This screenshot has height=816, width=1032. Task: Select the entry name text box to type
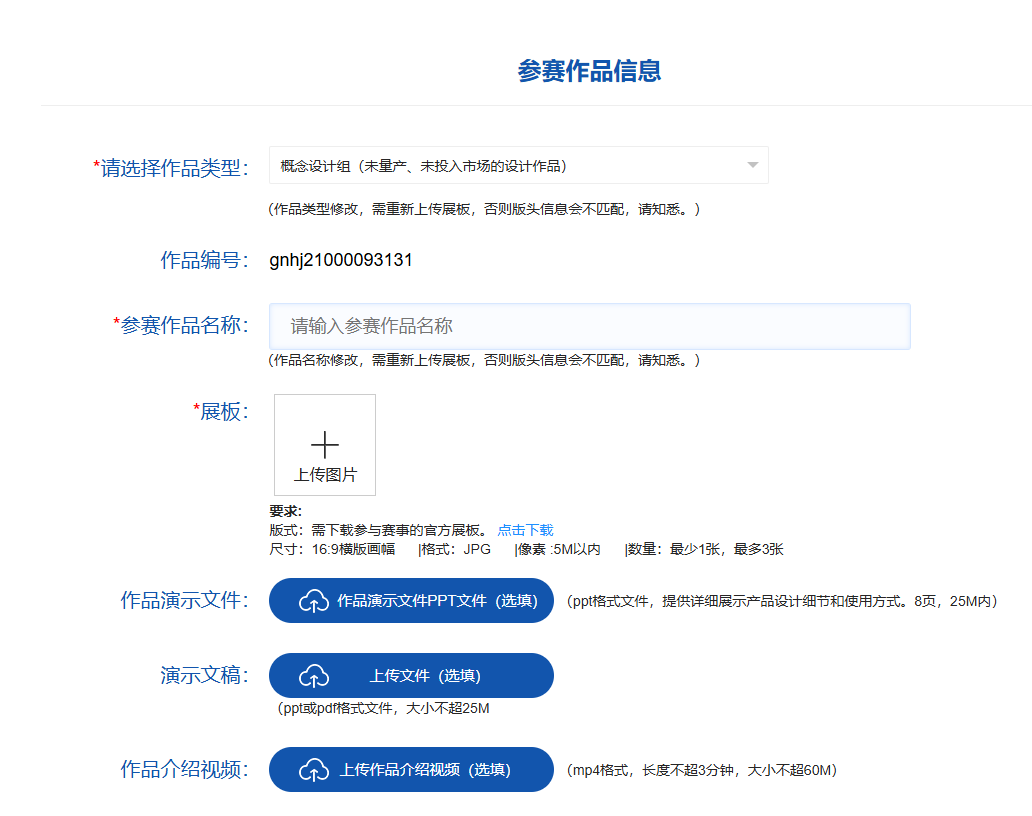click(589, 326)
